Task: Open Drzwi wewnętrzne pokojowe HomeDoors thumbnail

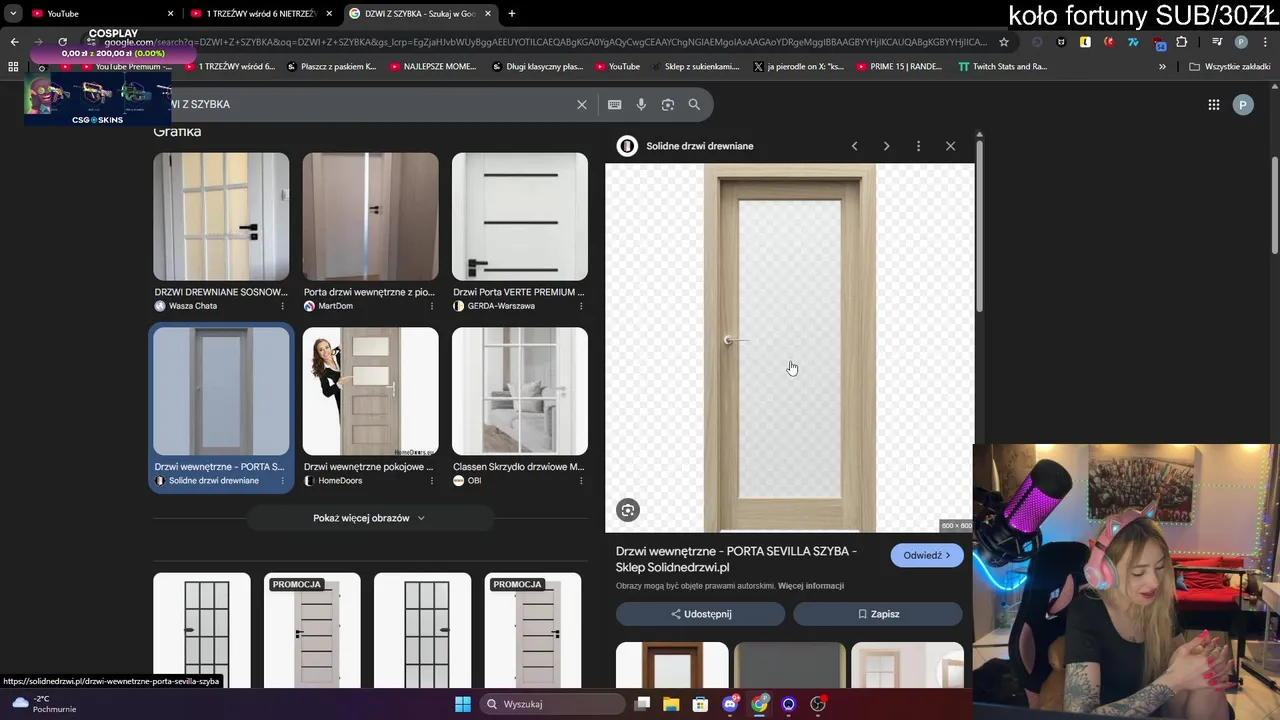Action: pyautogui.click(x=370, y=391)
